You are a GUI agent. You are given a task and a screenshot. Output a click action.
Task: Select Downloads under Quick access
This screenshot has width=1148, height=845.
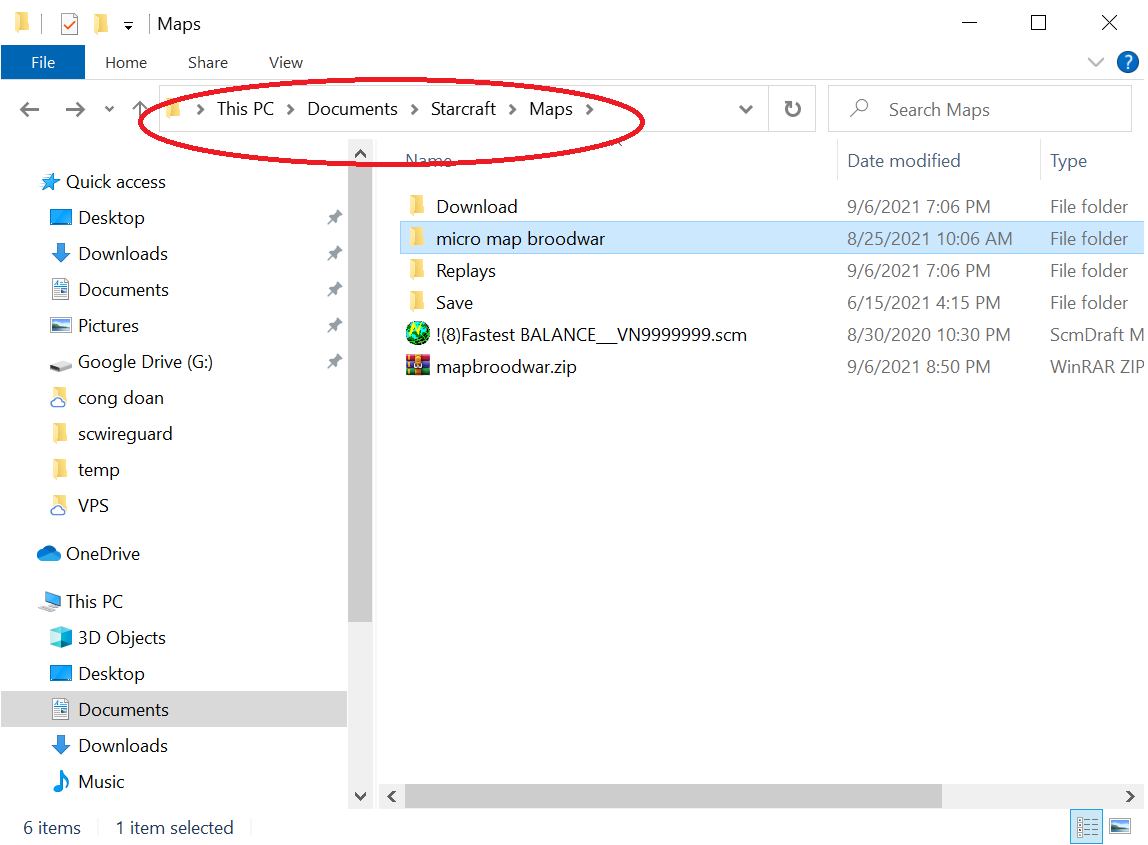[x=123, y=253]
